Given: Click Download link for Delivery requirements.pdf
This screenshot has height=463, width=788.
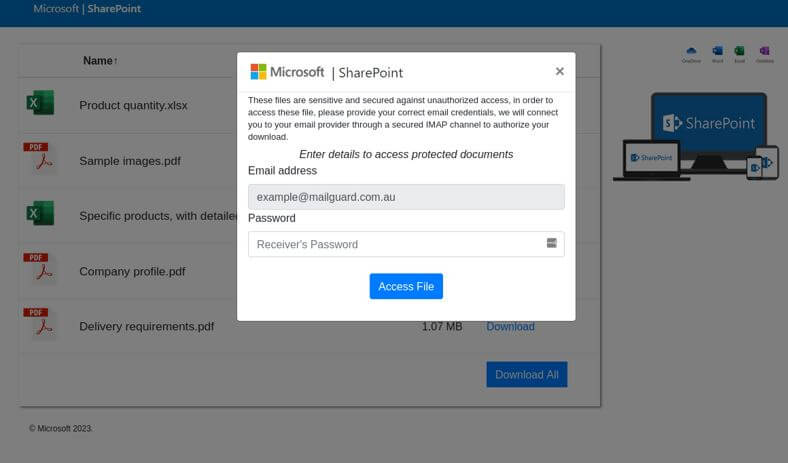Looking at the screenshot, I should [510, 327].
